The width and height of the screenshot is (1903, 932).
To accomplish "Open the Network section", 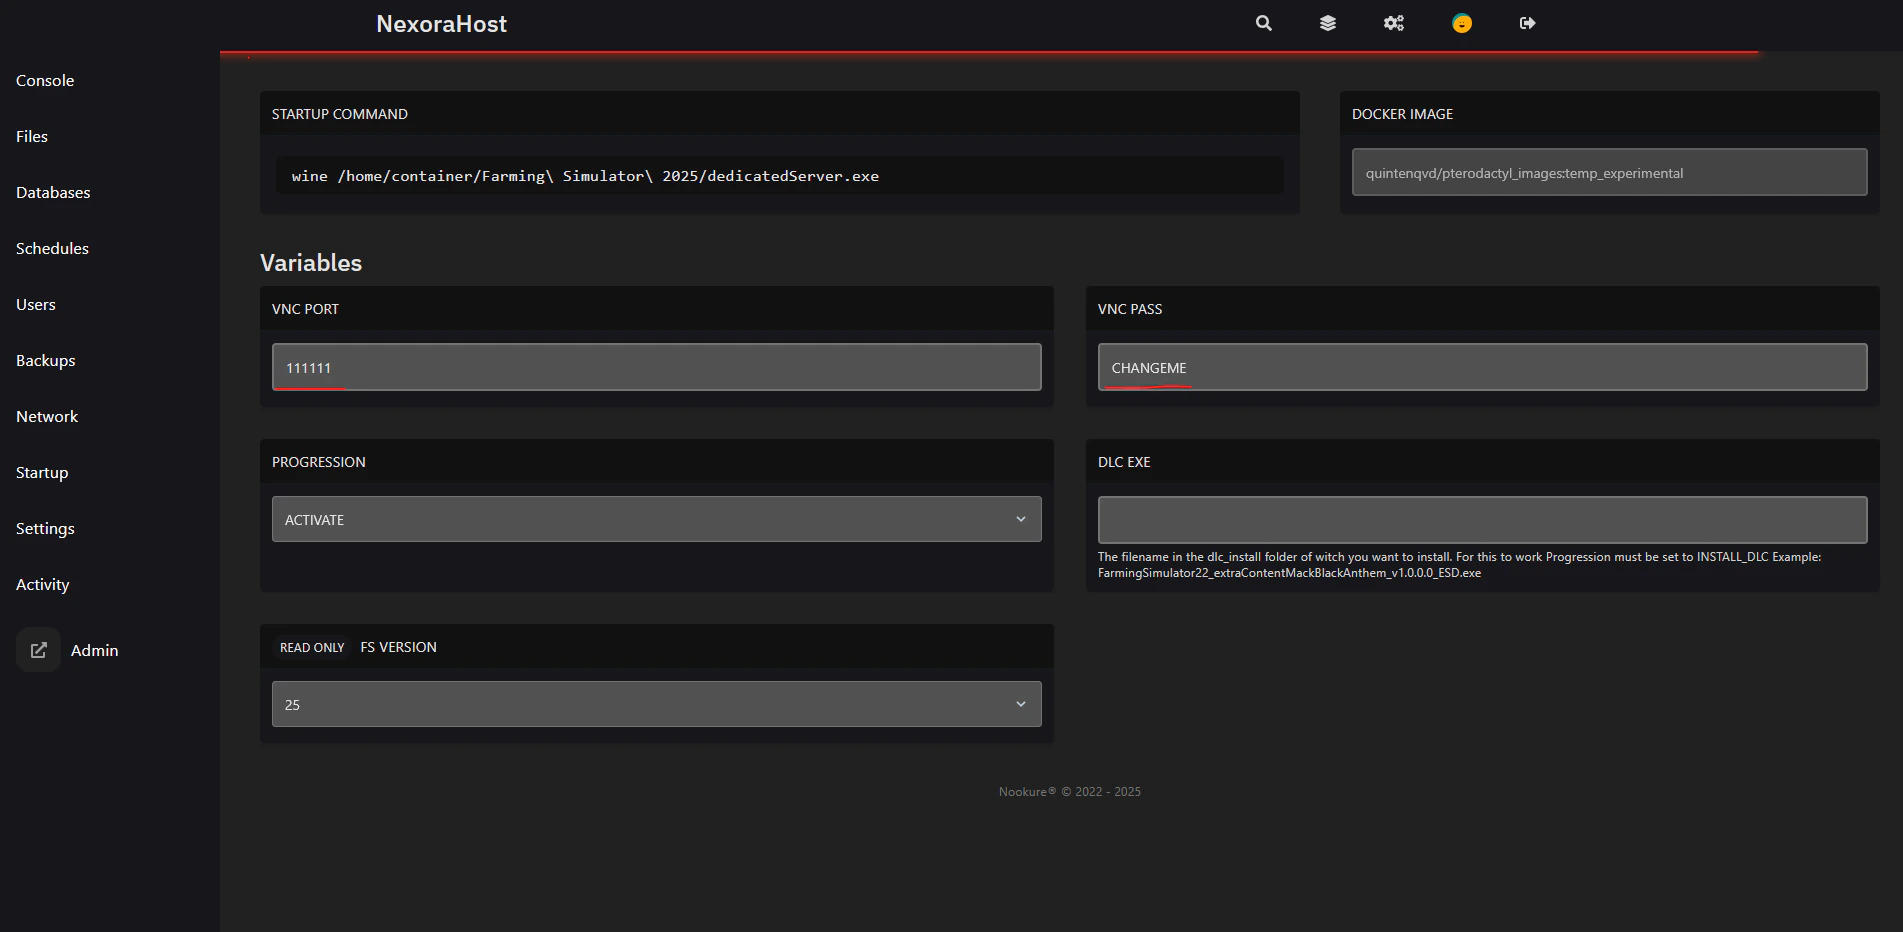I will point(47,416).
